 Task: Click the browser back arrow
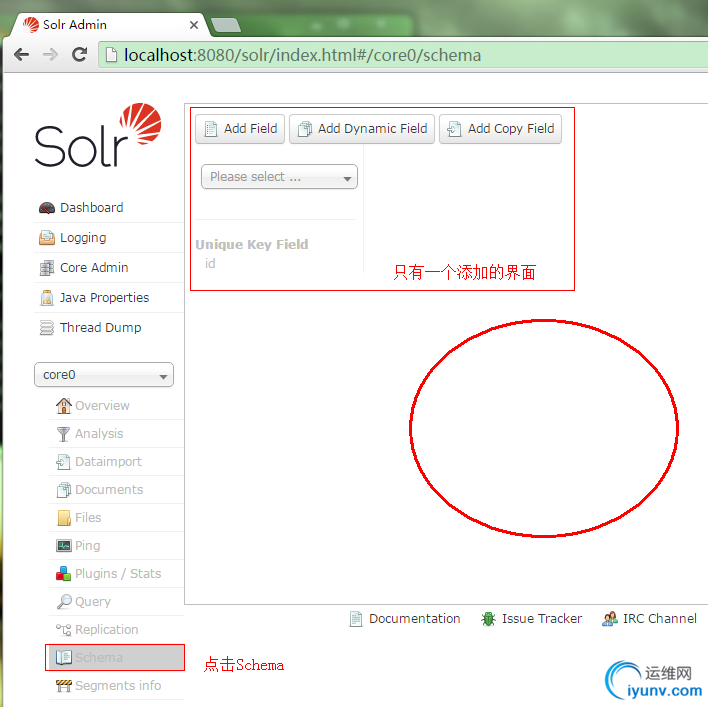coord(22,55)
